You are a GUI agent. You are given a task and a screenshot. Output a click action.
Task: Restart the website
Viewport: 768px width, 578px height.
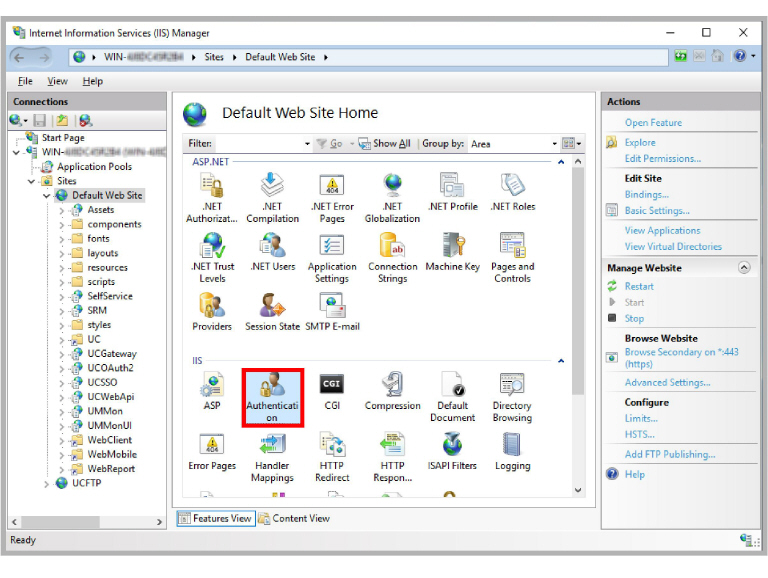click(x=639, y=286)
